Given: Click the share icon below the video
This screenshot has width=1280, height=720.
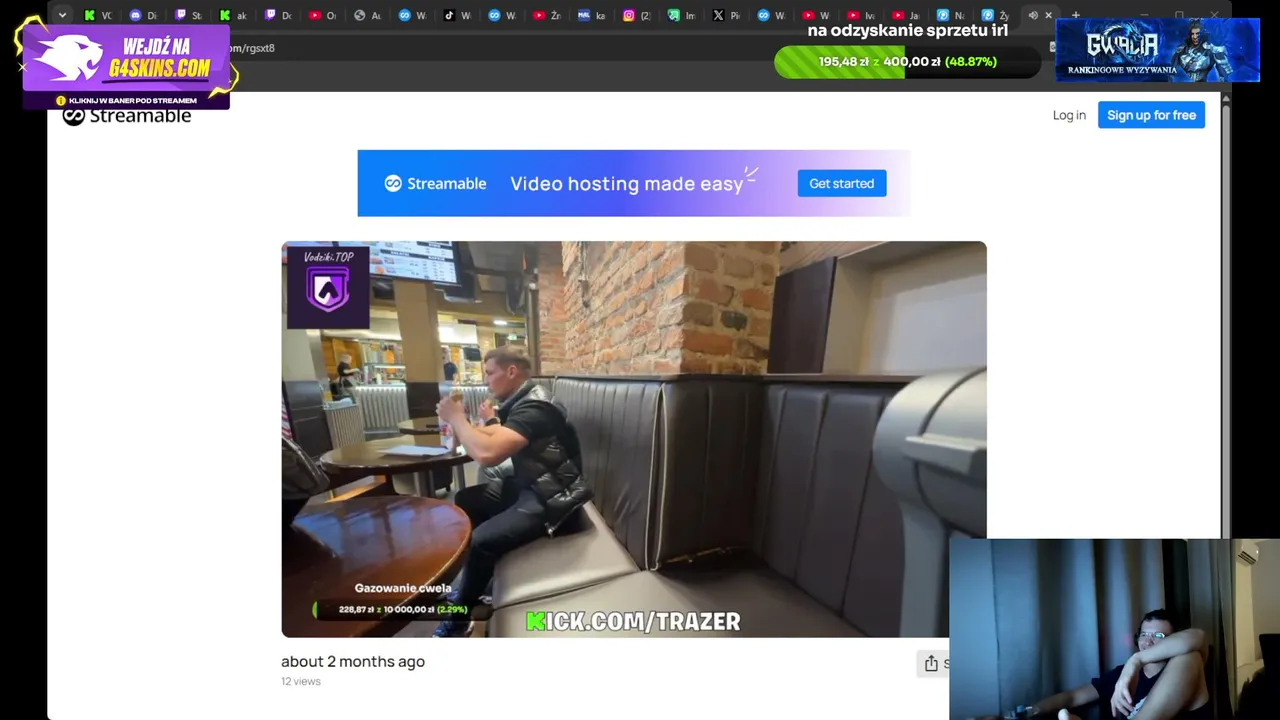Looking at the screenshot, I should [931, 663].
